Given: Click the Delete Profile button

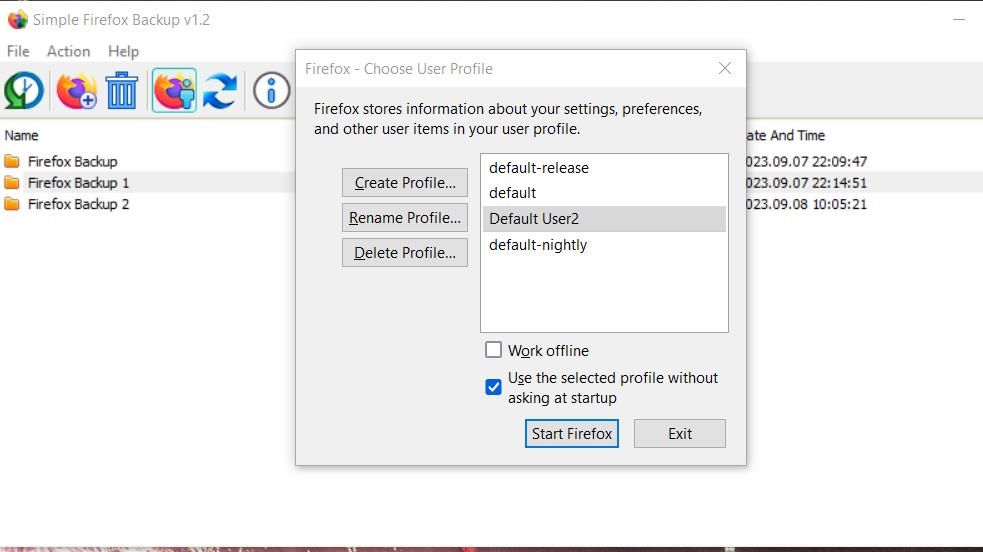Looking at the screenshot, I should coord(405,253).
